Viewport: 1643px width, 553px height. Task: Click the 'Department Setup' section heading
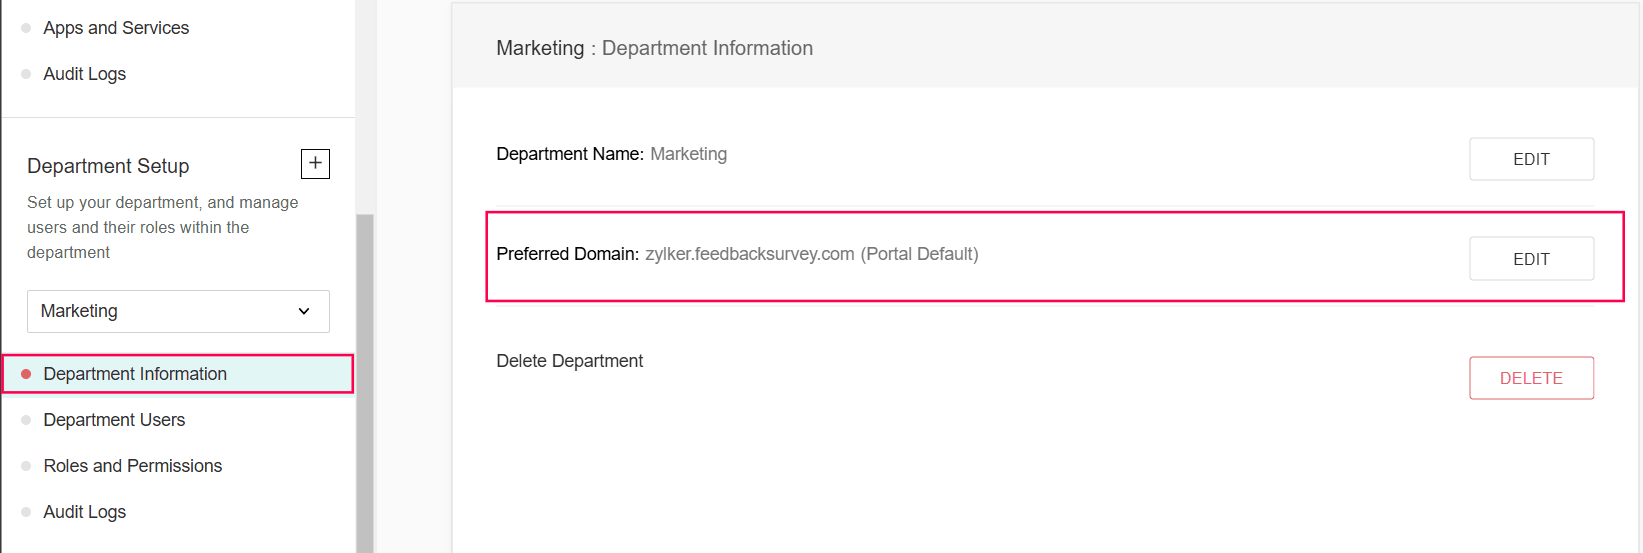click(x=108, y=166)
